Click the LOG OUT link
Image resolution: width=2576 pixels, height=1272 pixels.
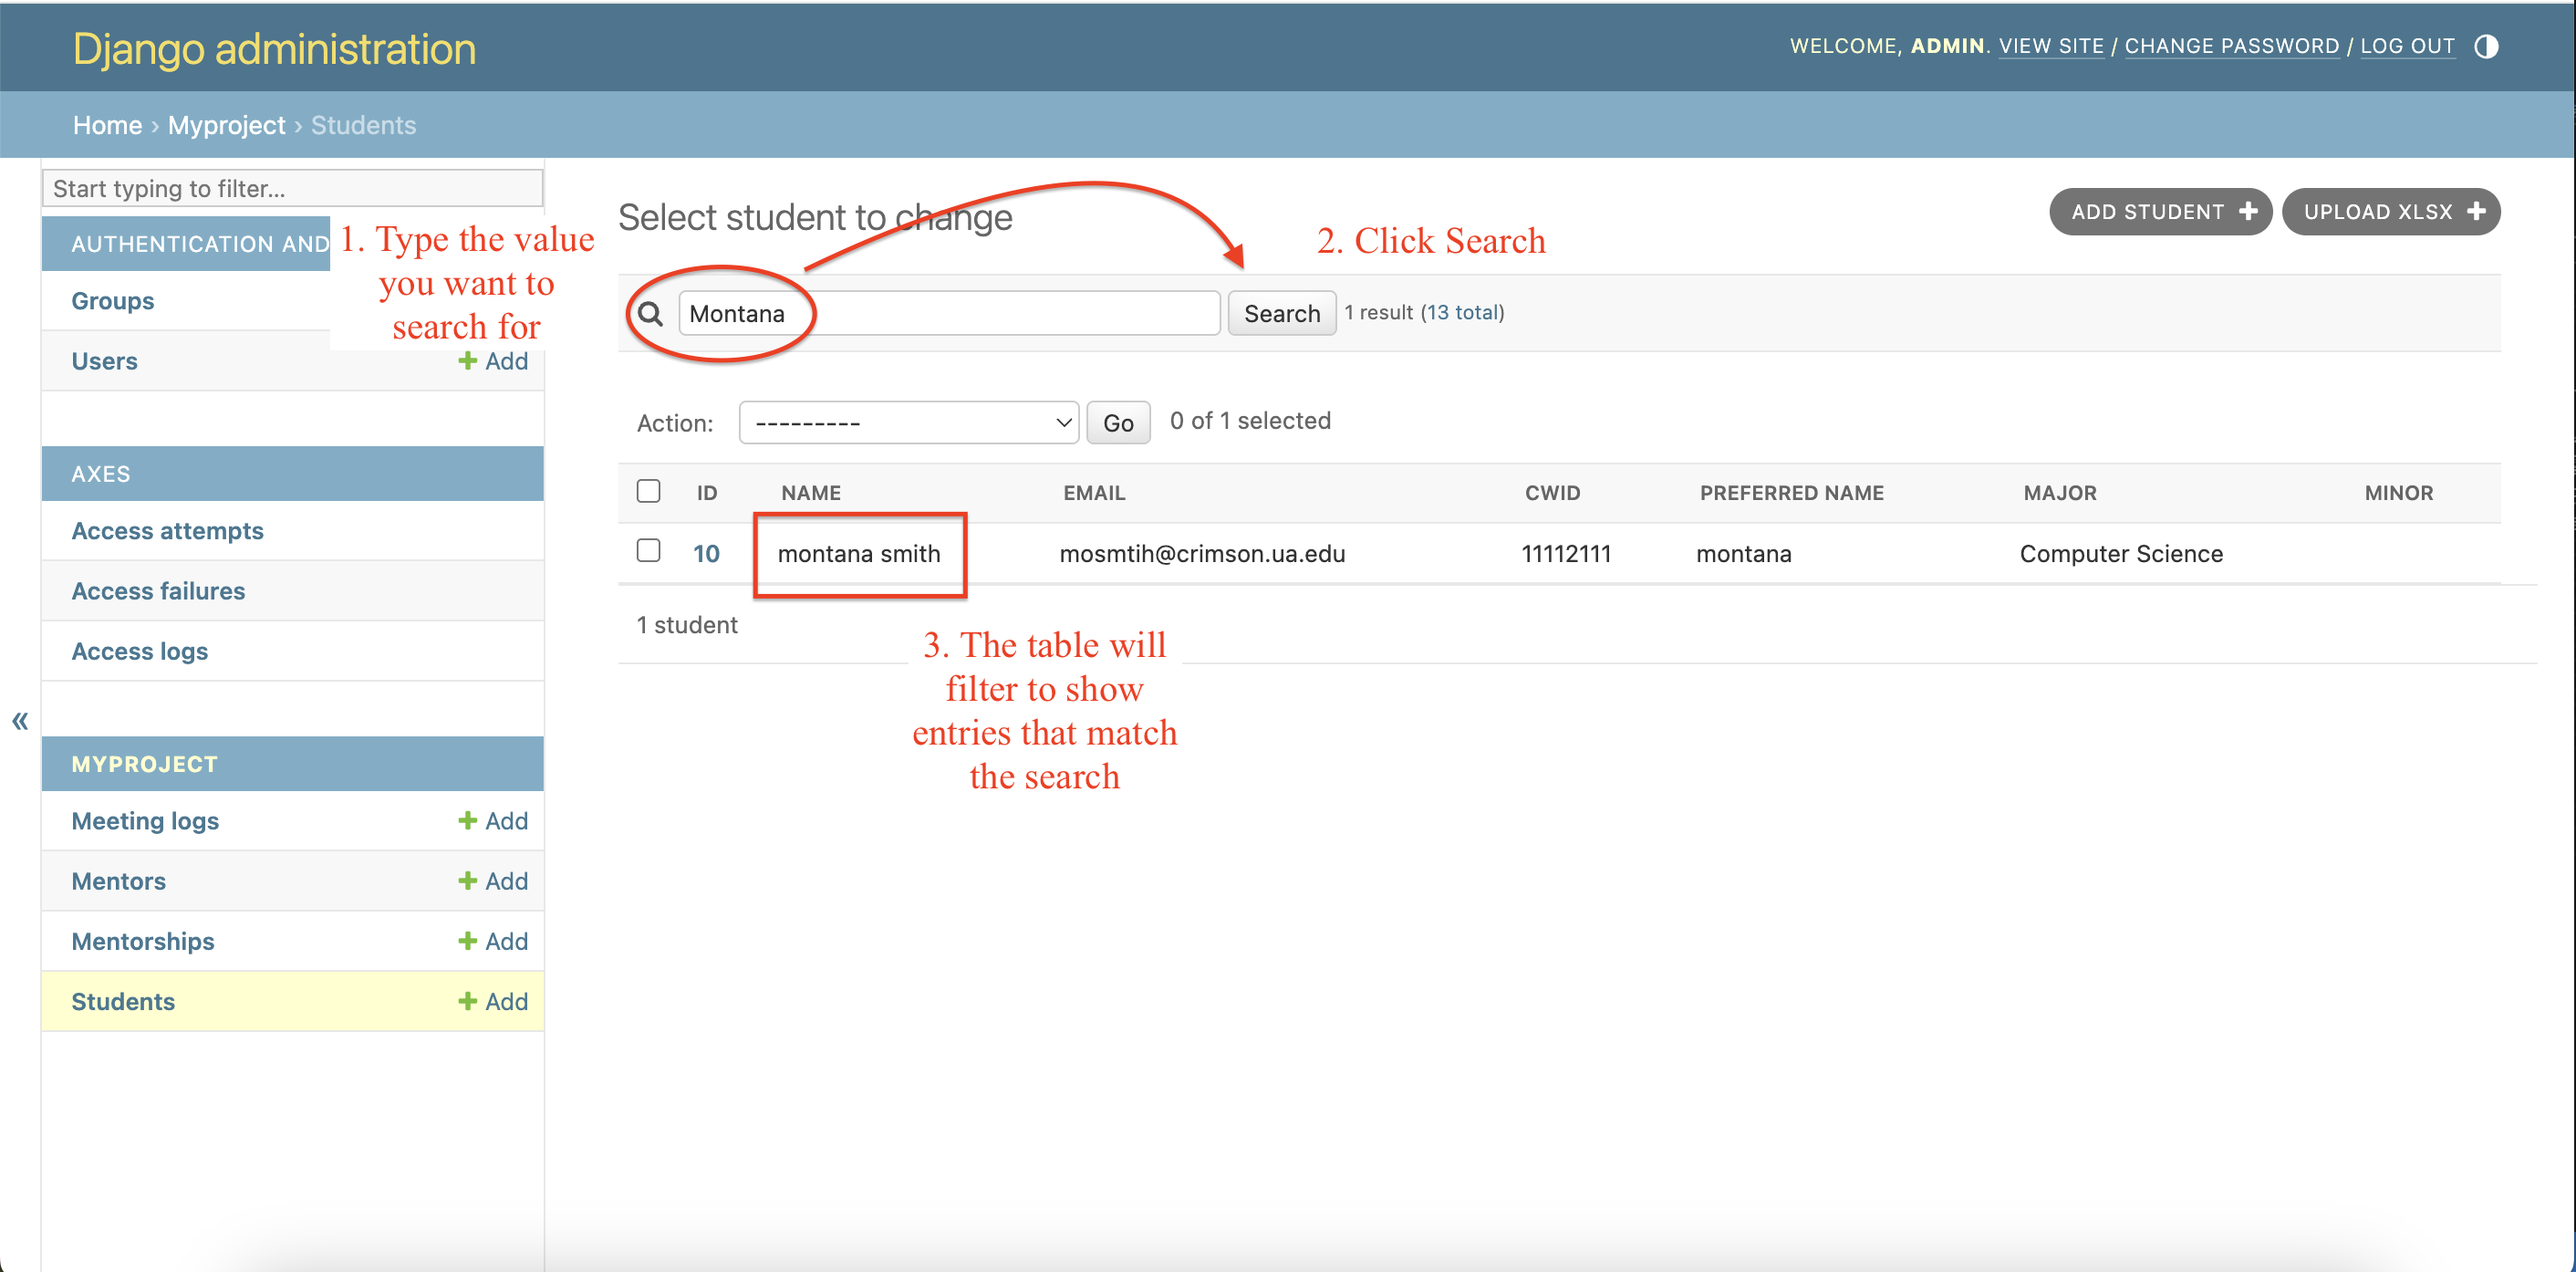coord(2408,46)
